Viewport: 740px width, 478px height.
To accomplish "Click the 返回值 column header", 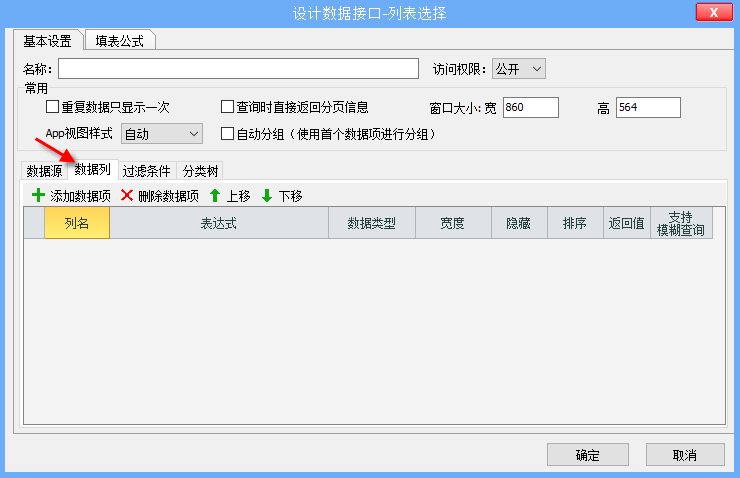I will coord(627,223).
